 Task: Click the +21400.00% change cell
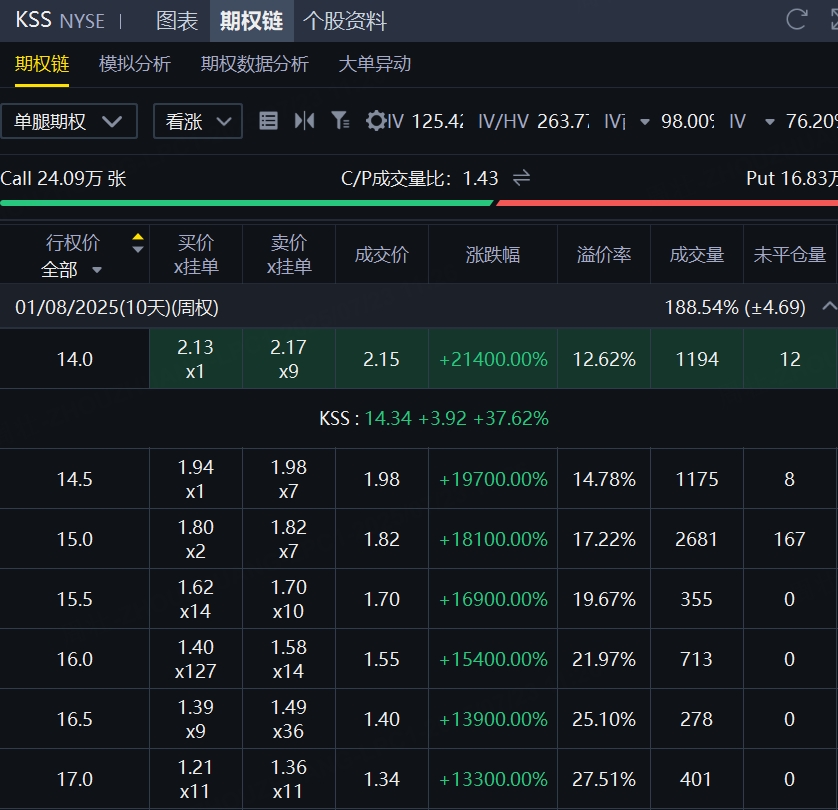(493, 359)
